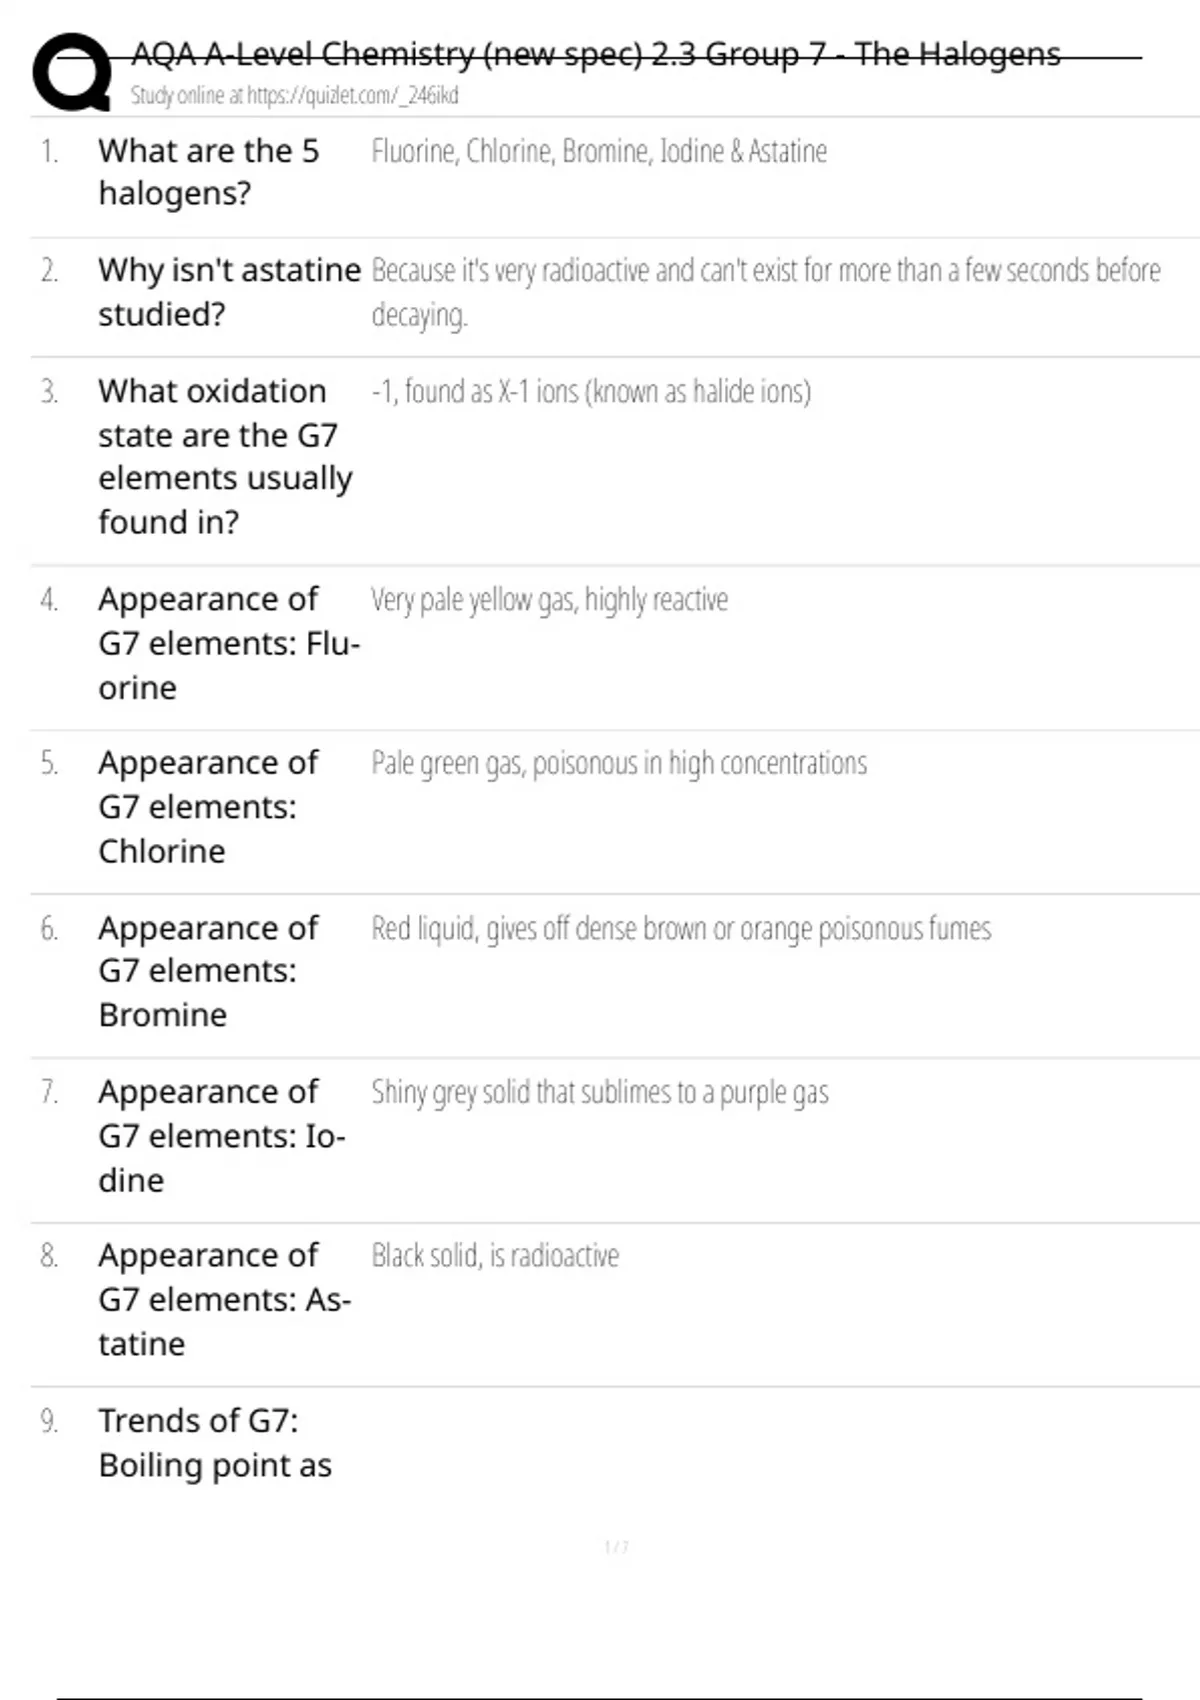Click the "Shiny grey solid" iodine answer
Screen dimensions: 1200x1700
click(600, 1092)
